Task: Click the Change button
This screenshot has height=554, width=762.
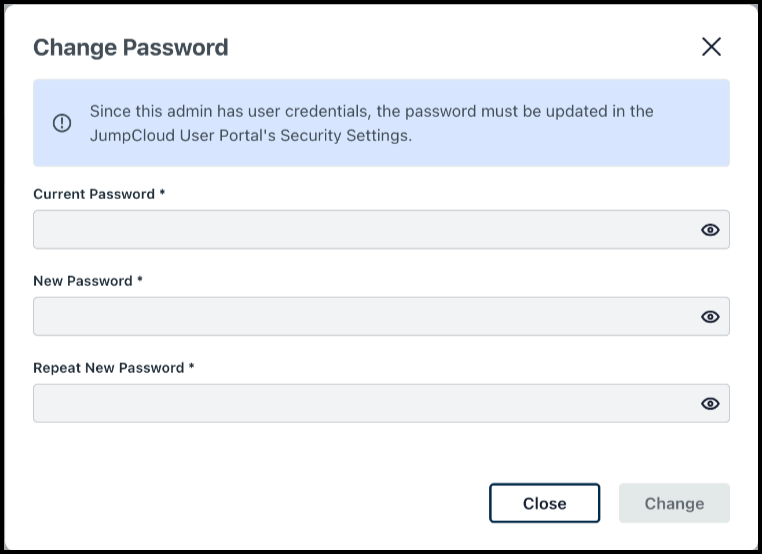Action: pos(674,503)
